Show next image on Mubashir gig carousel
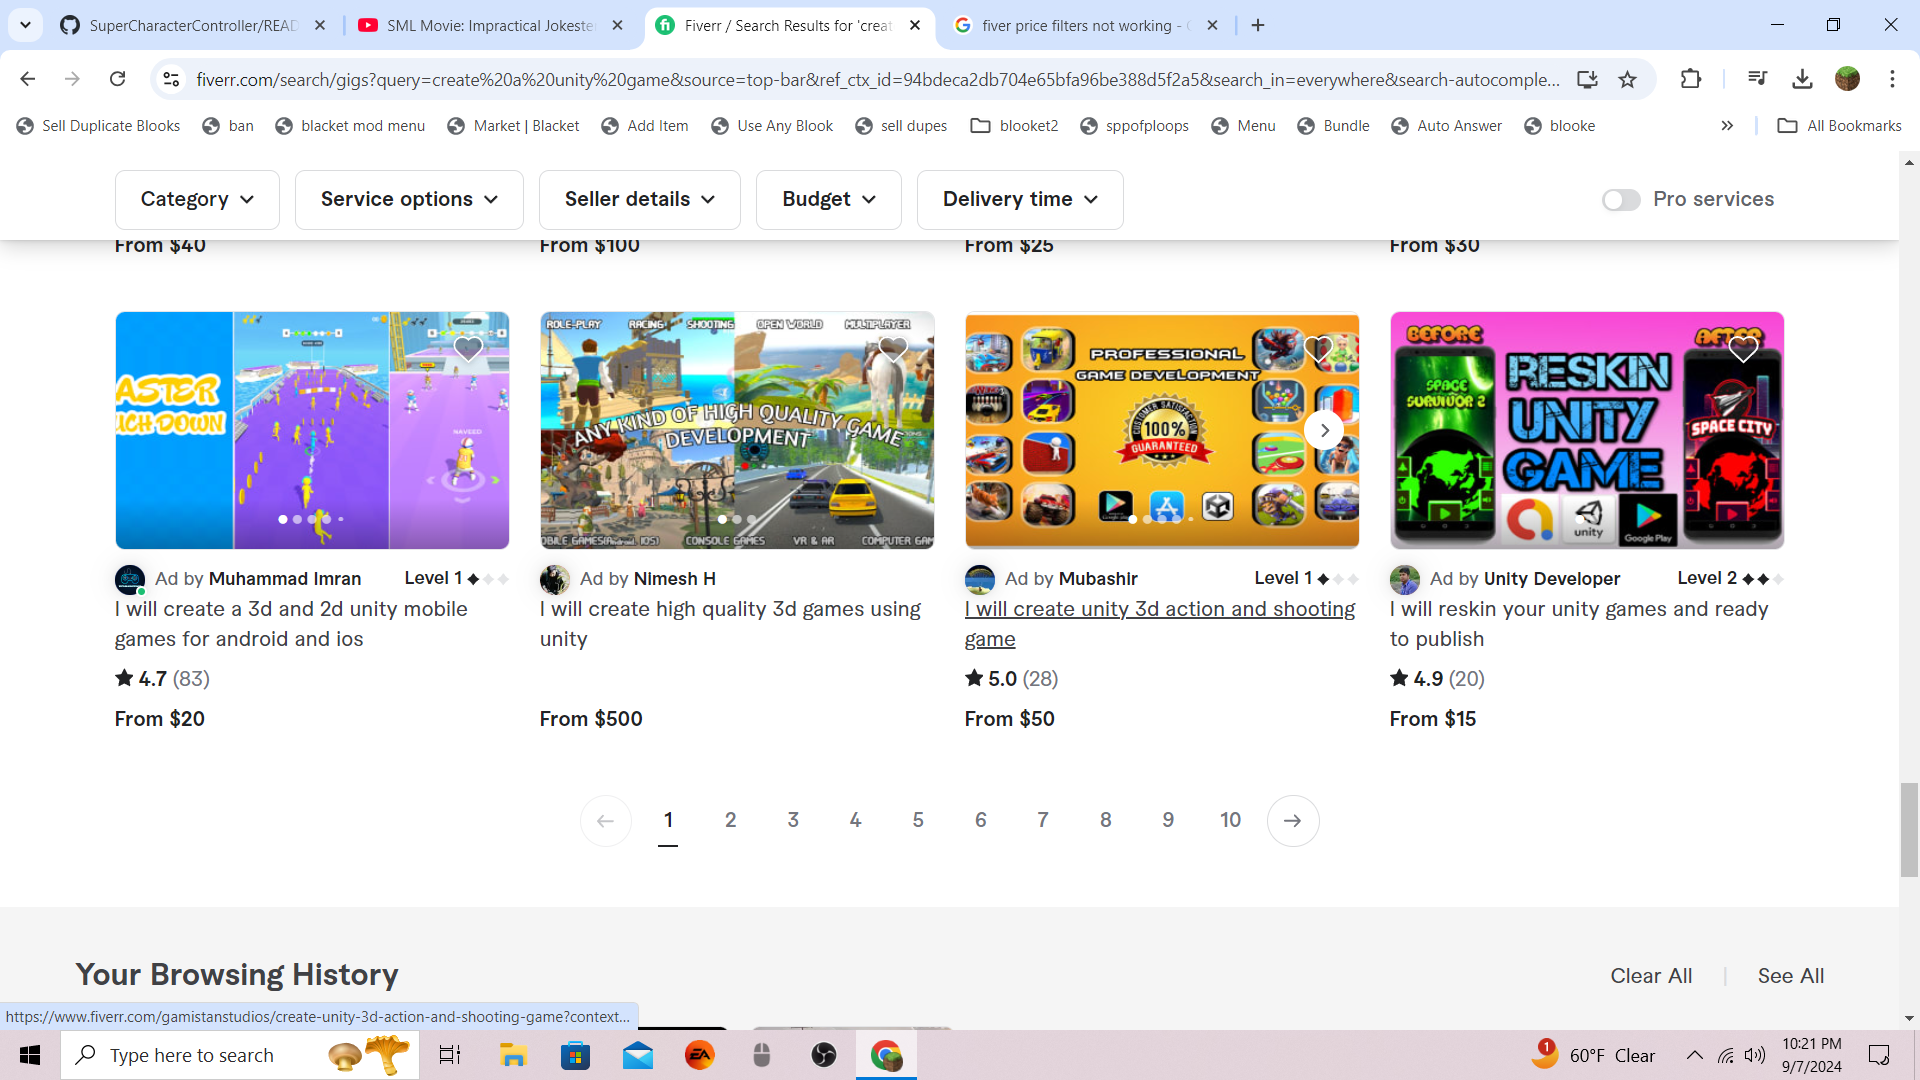The height and width of the screenshot is (1080, 1920). click(x=1324, y=431)
